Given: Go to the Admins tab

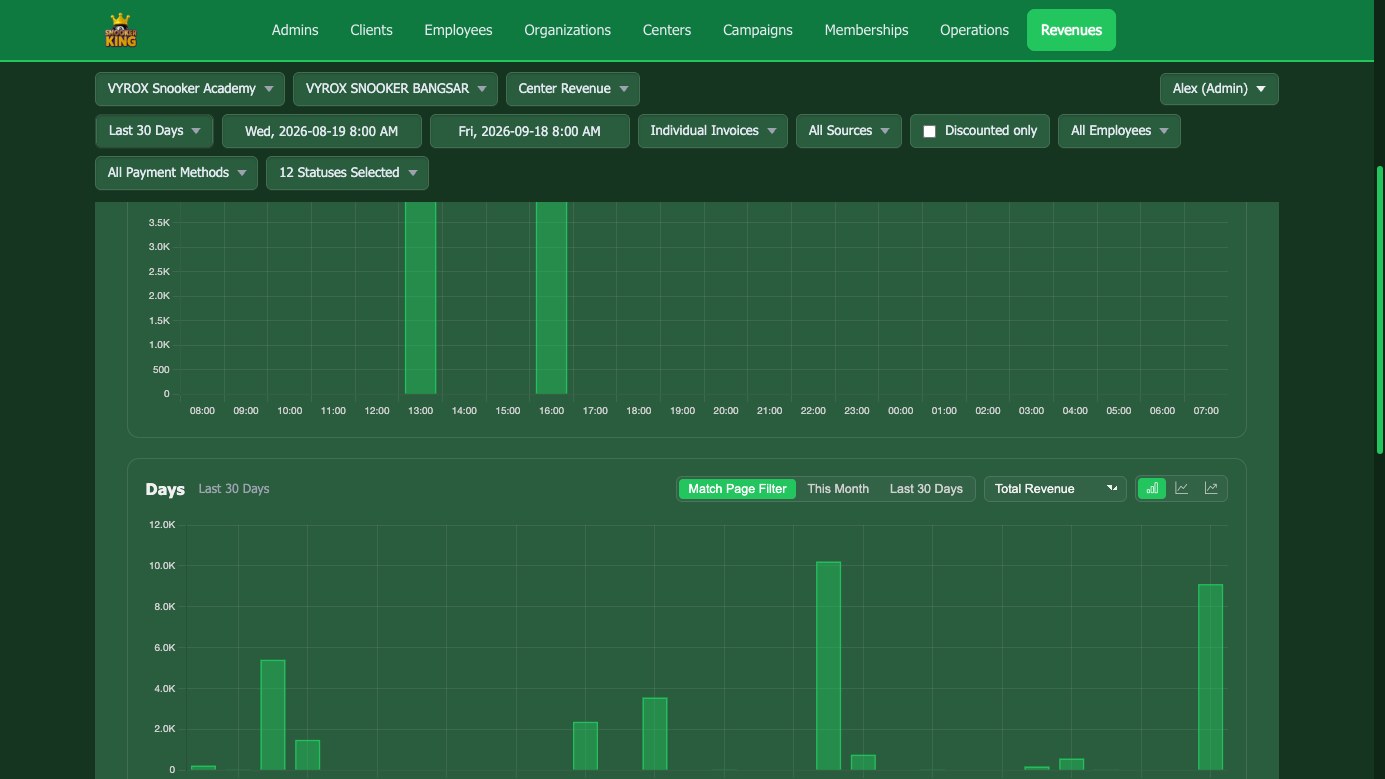Looking at the screenshot, I should pyautogui.click(x=295, y=30).
